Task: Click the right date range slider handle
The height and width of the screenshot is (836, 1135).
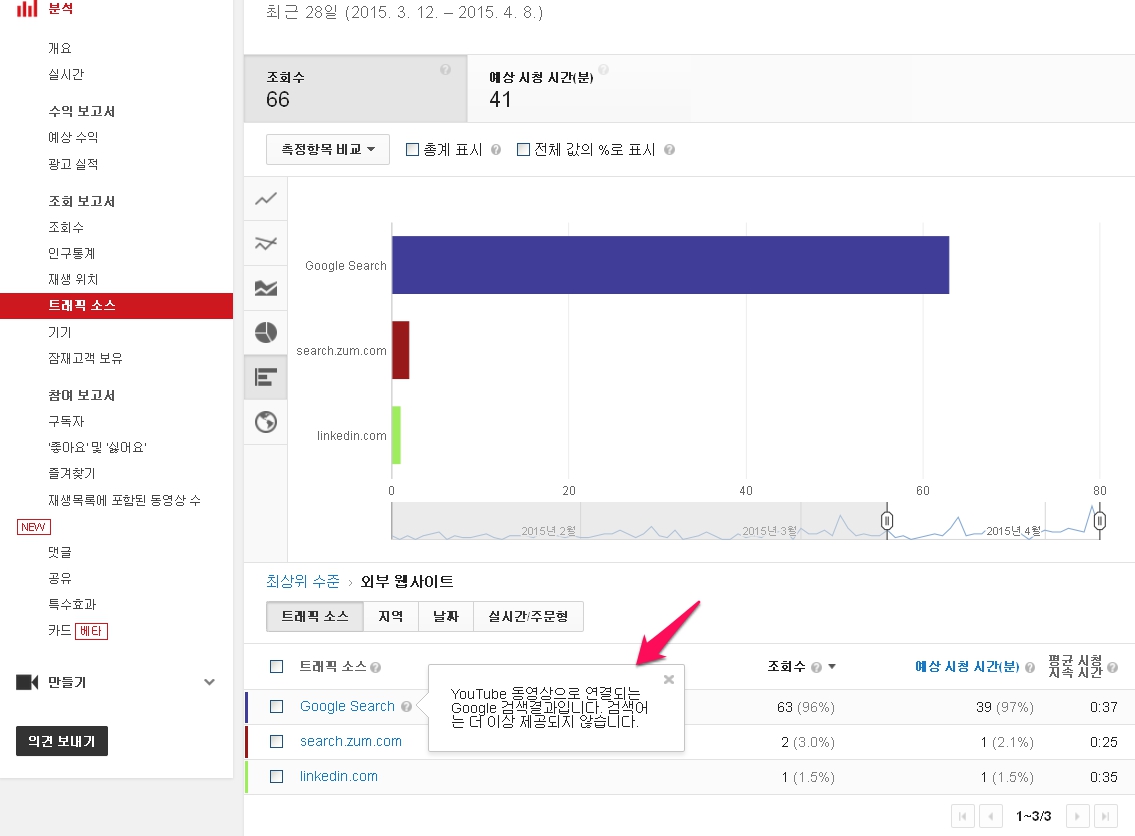Action: 1099,521
